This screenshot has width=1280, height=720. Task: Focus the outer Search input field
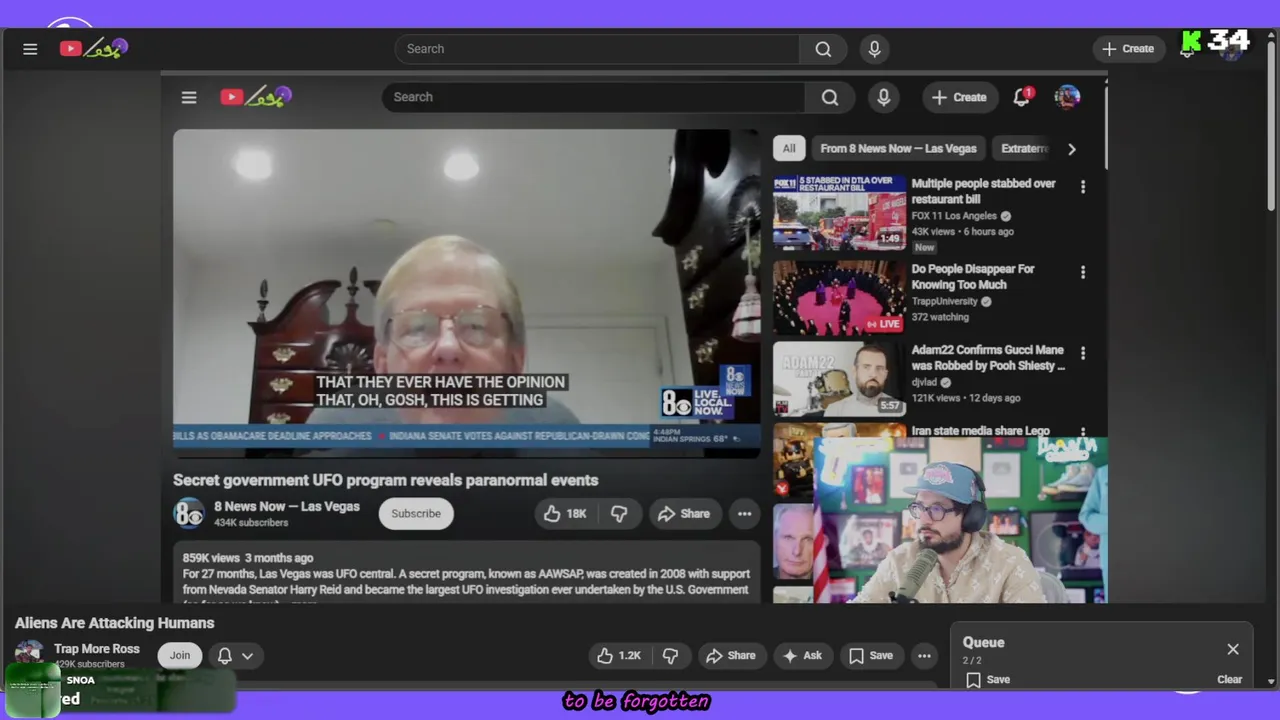point(597,49)
